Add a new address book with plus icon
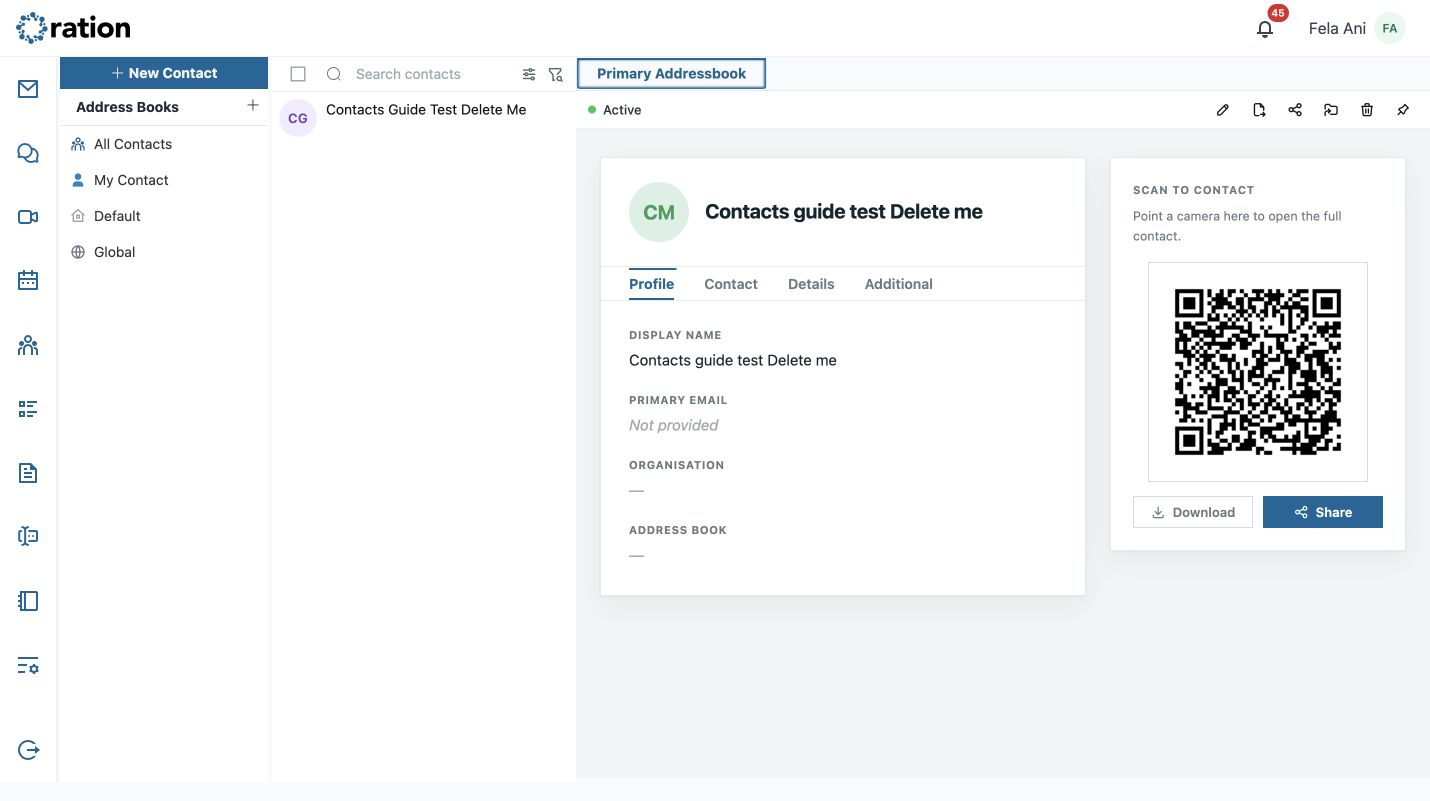Screen dimensions: 1430x801 point(253,105)
